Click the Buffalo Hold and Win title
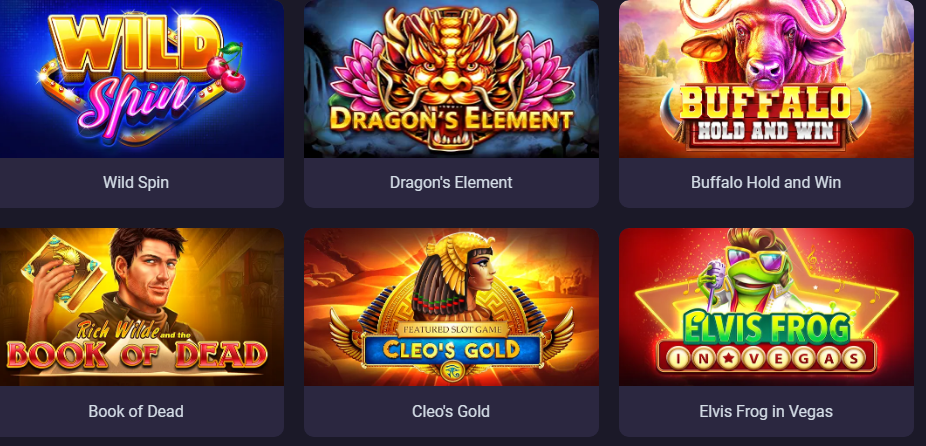Viewport: 926px width, 446px height. point(766,183)
